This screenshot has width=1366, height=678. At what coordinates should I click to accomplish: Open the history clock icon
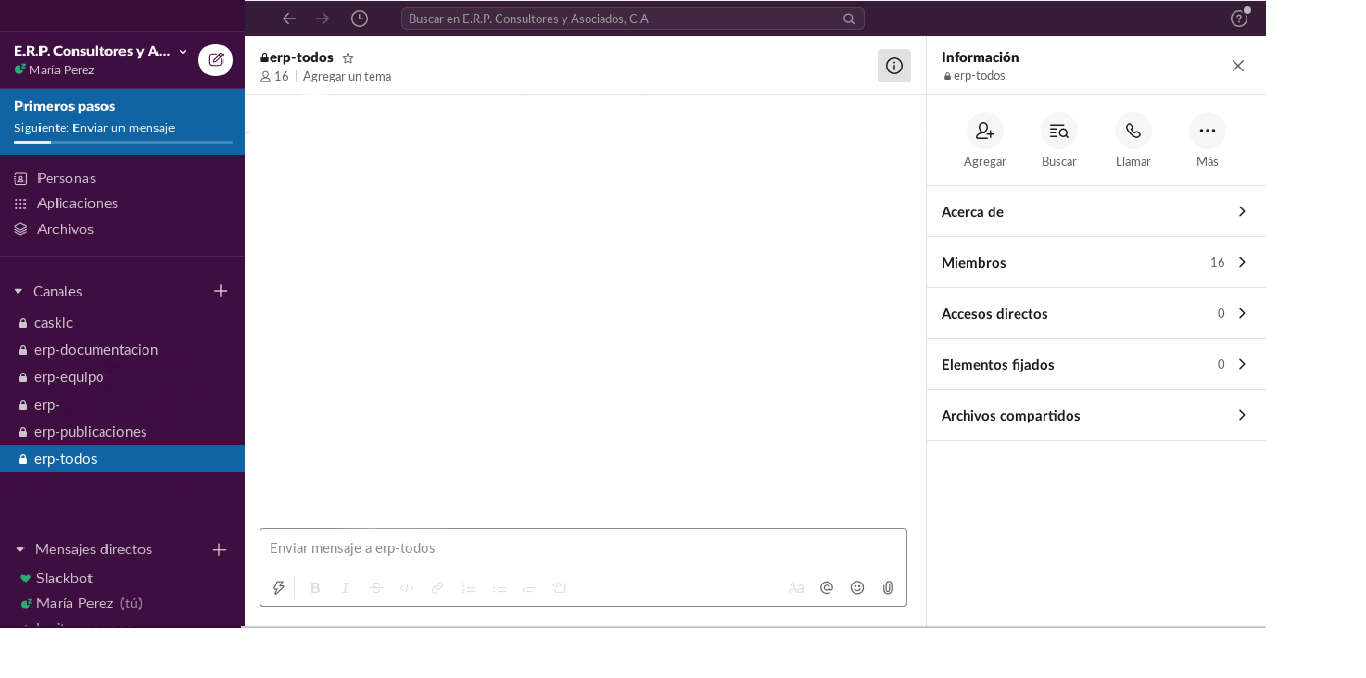[x=359, y=18]
